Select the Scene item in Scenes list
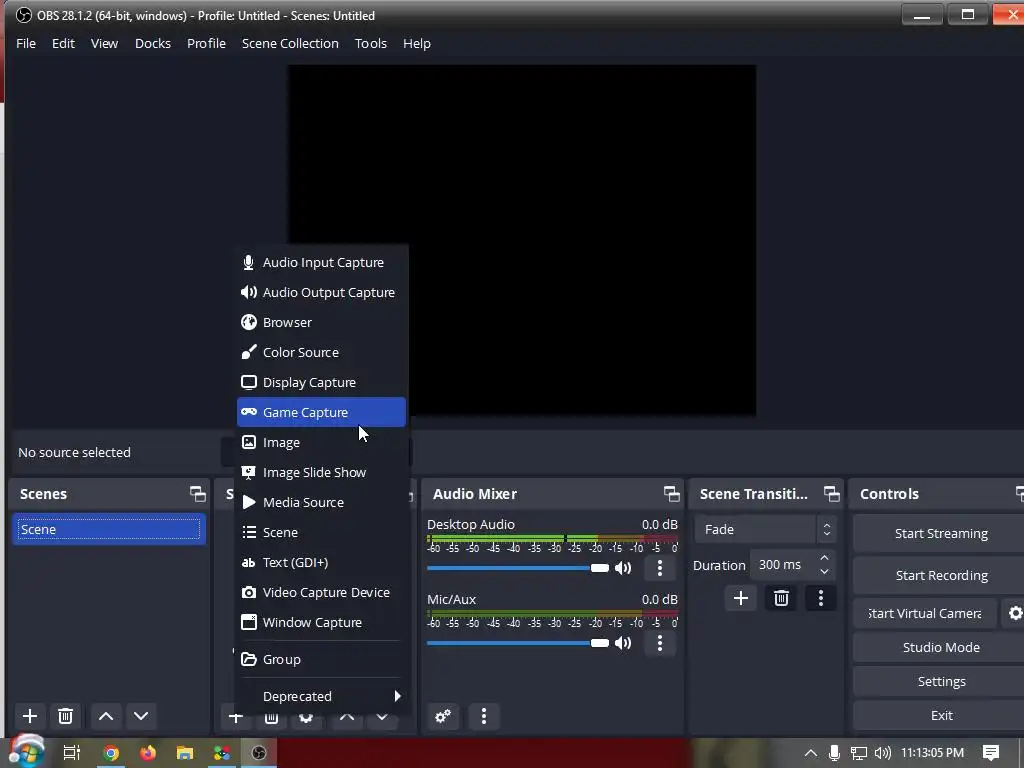 point(109,530)
